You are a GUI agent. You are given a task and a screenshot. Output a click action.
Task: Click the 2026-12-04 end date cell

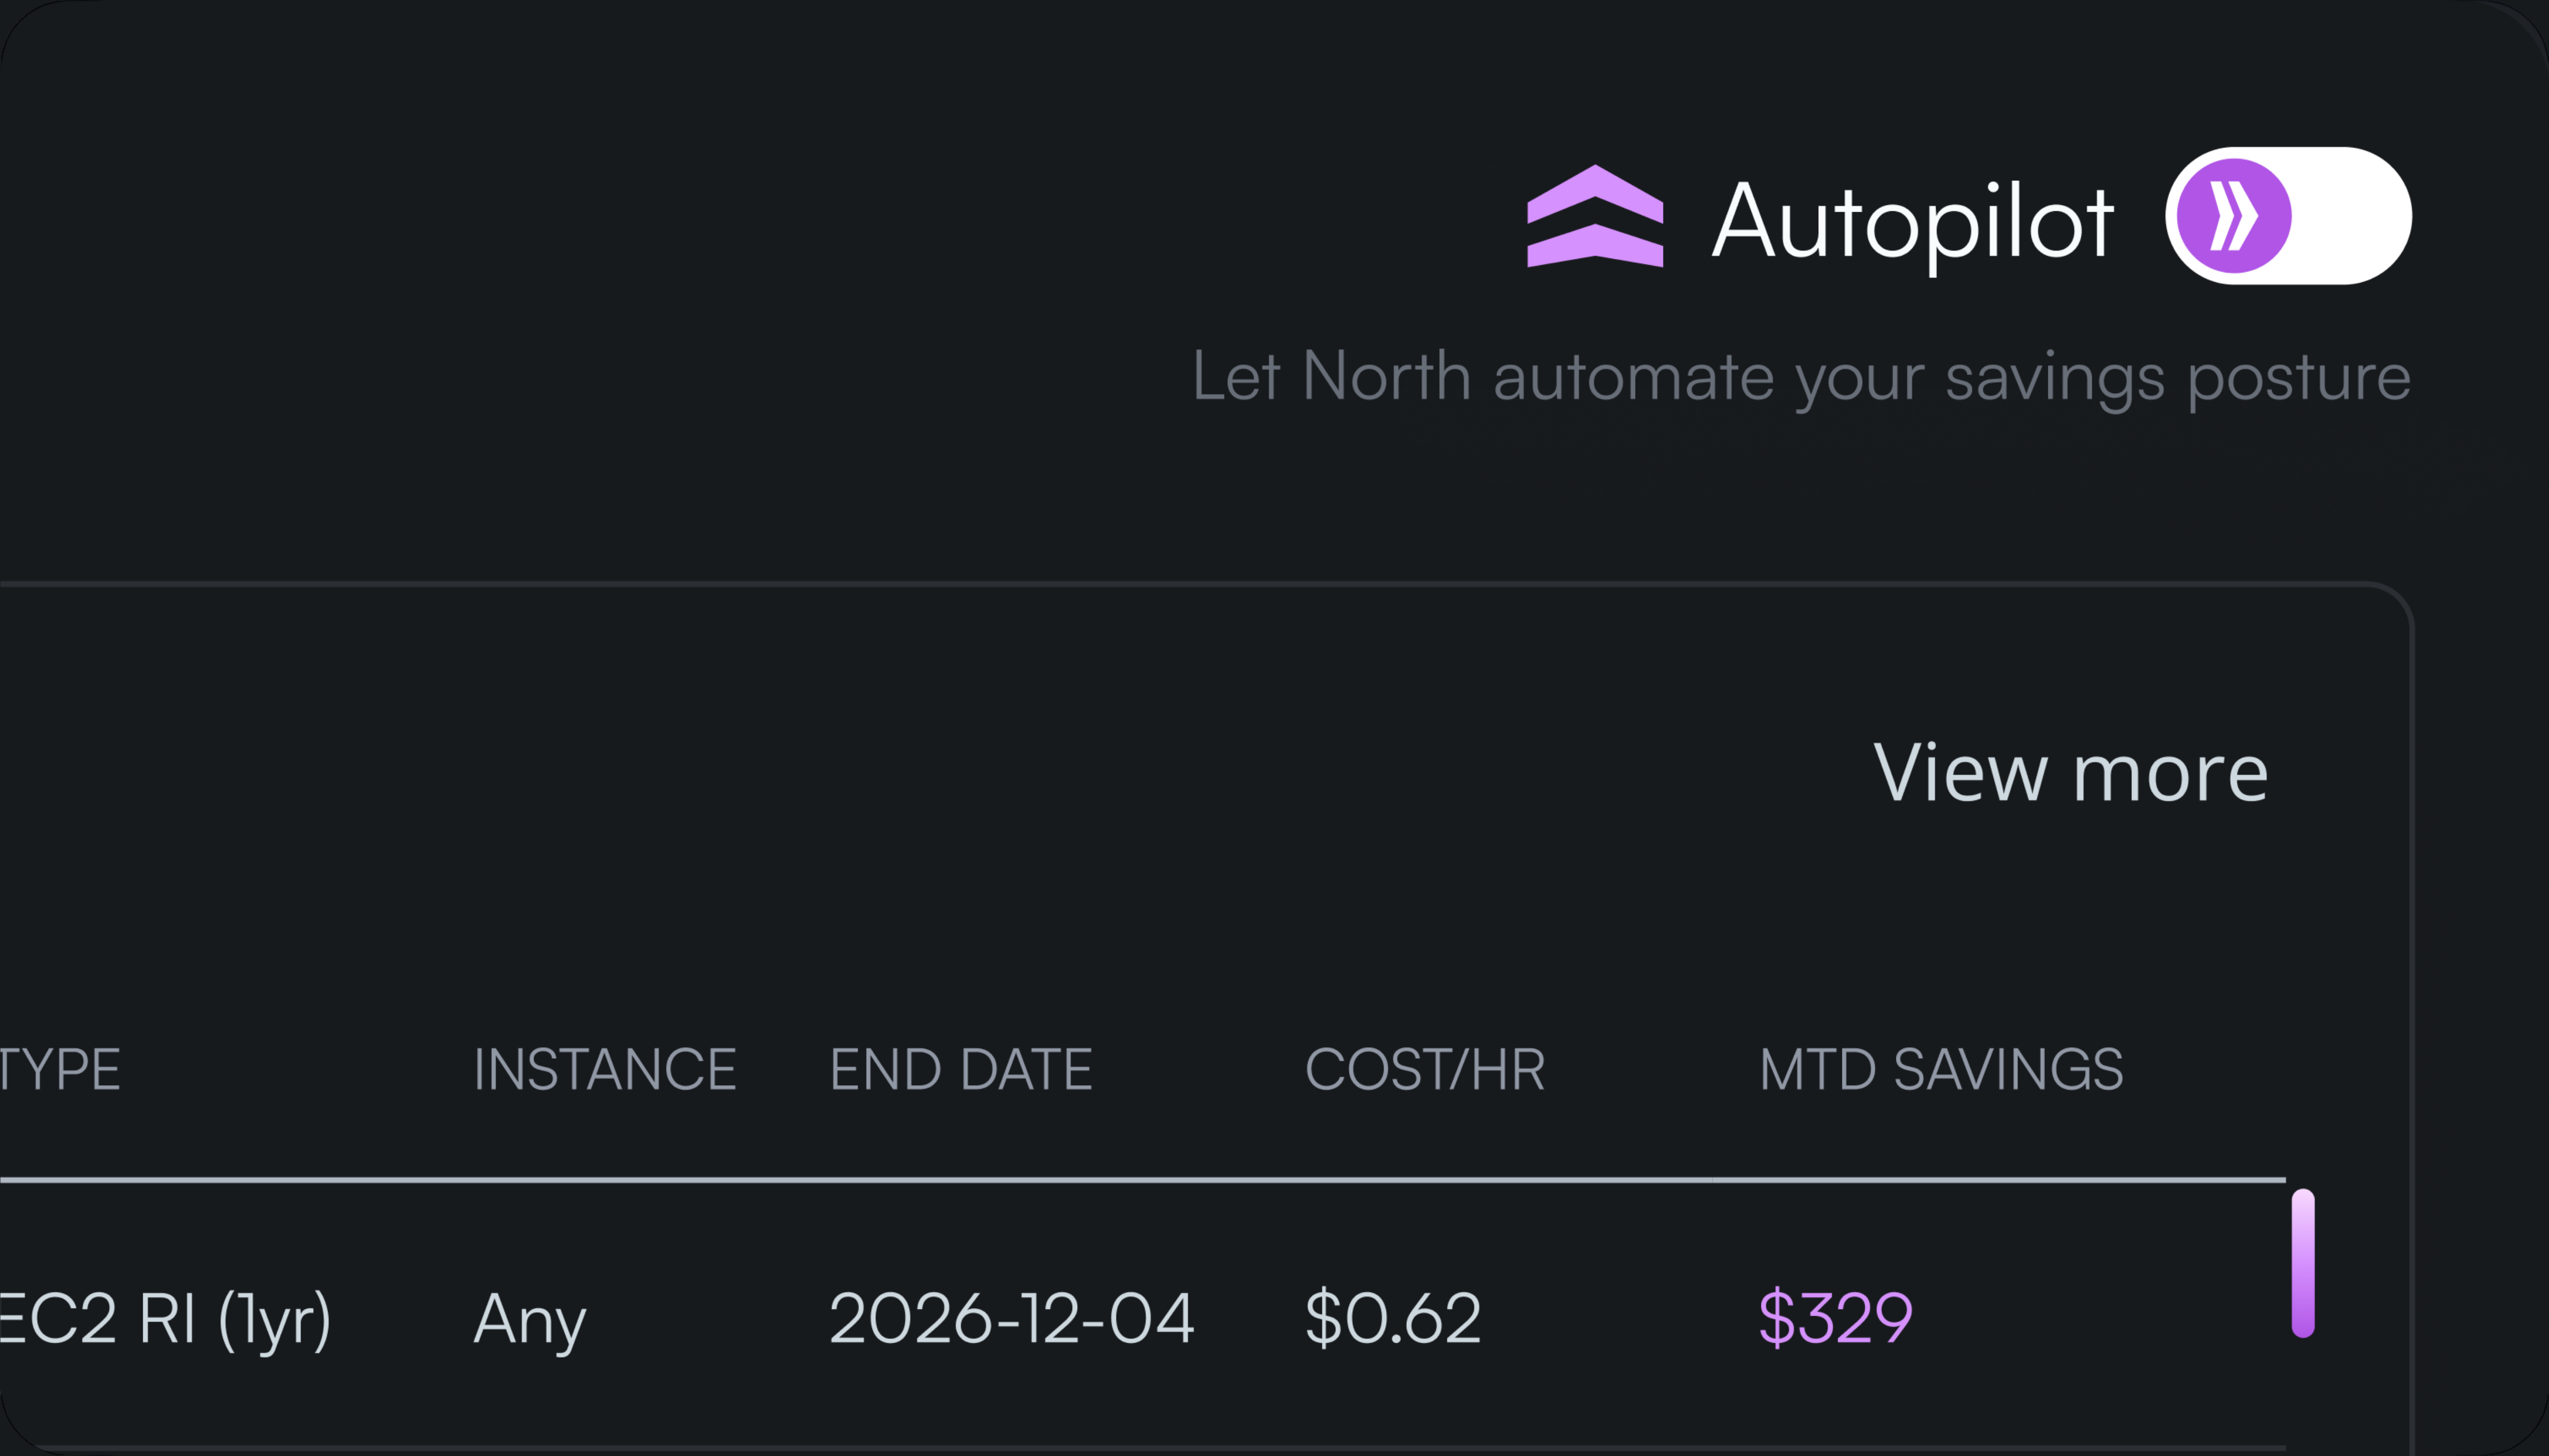1011,1318
